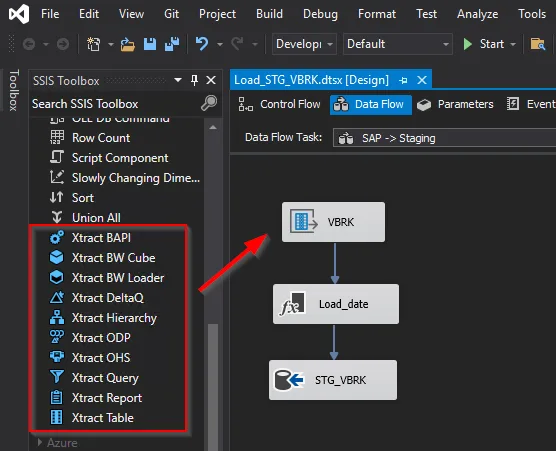Open the Edit menu

click(89, 14)
